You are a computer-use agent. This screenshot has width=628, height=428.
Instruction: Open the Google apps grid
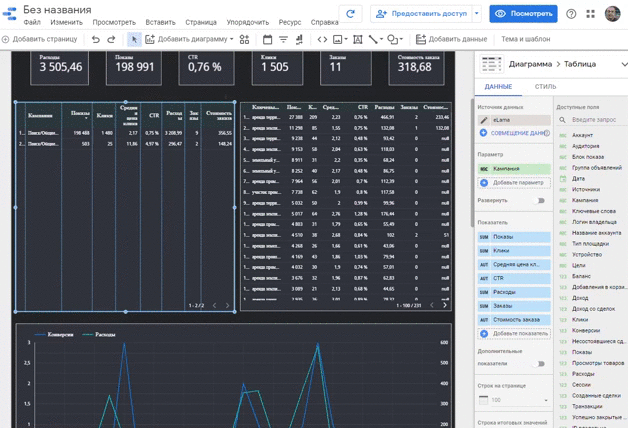590,14
